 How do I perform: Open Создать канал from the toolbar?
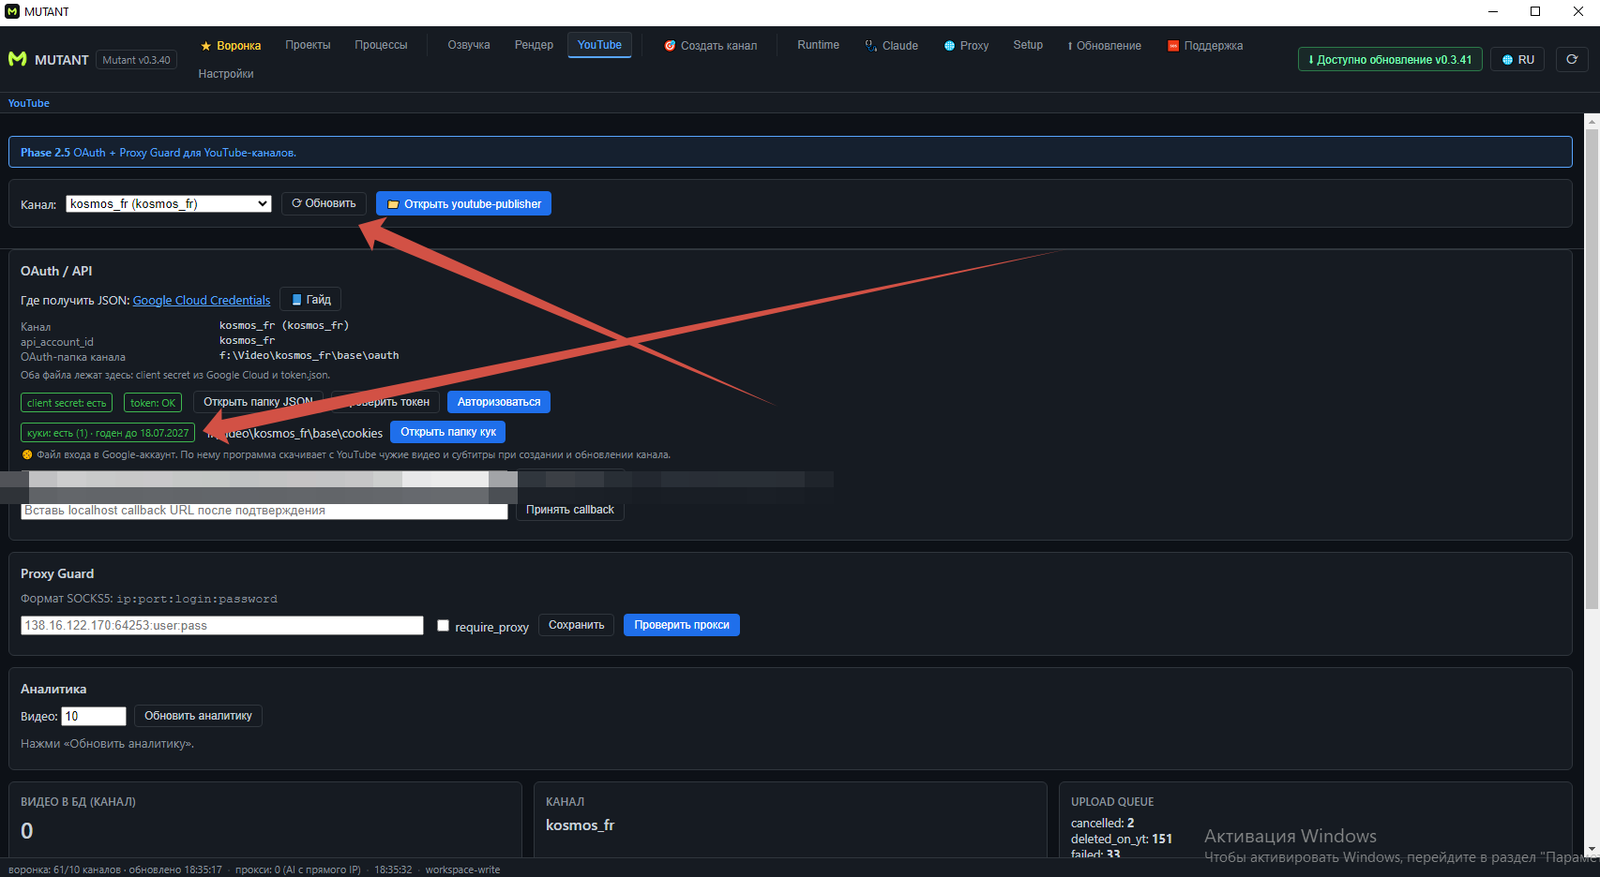point(711,46)
